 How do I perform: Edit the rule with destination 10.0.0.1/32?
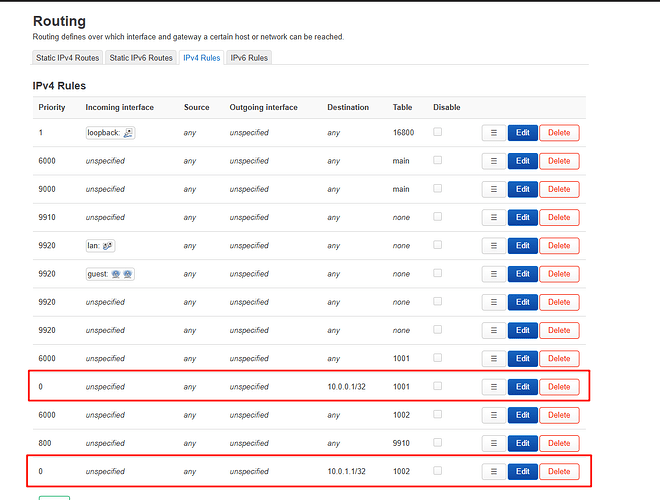(522, 386)
